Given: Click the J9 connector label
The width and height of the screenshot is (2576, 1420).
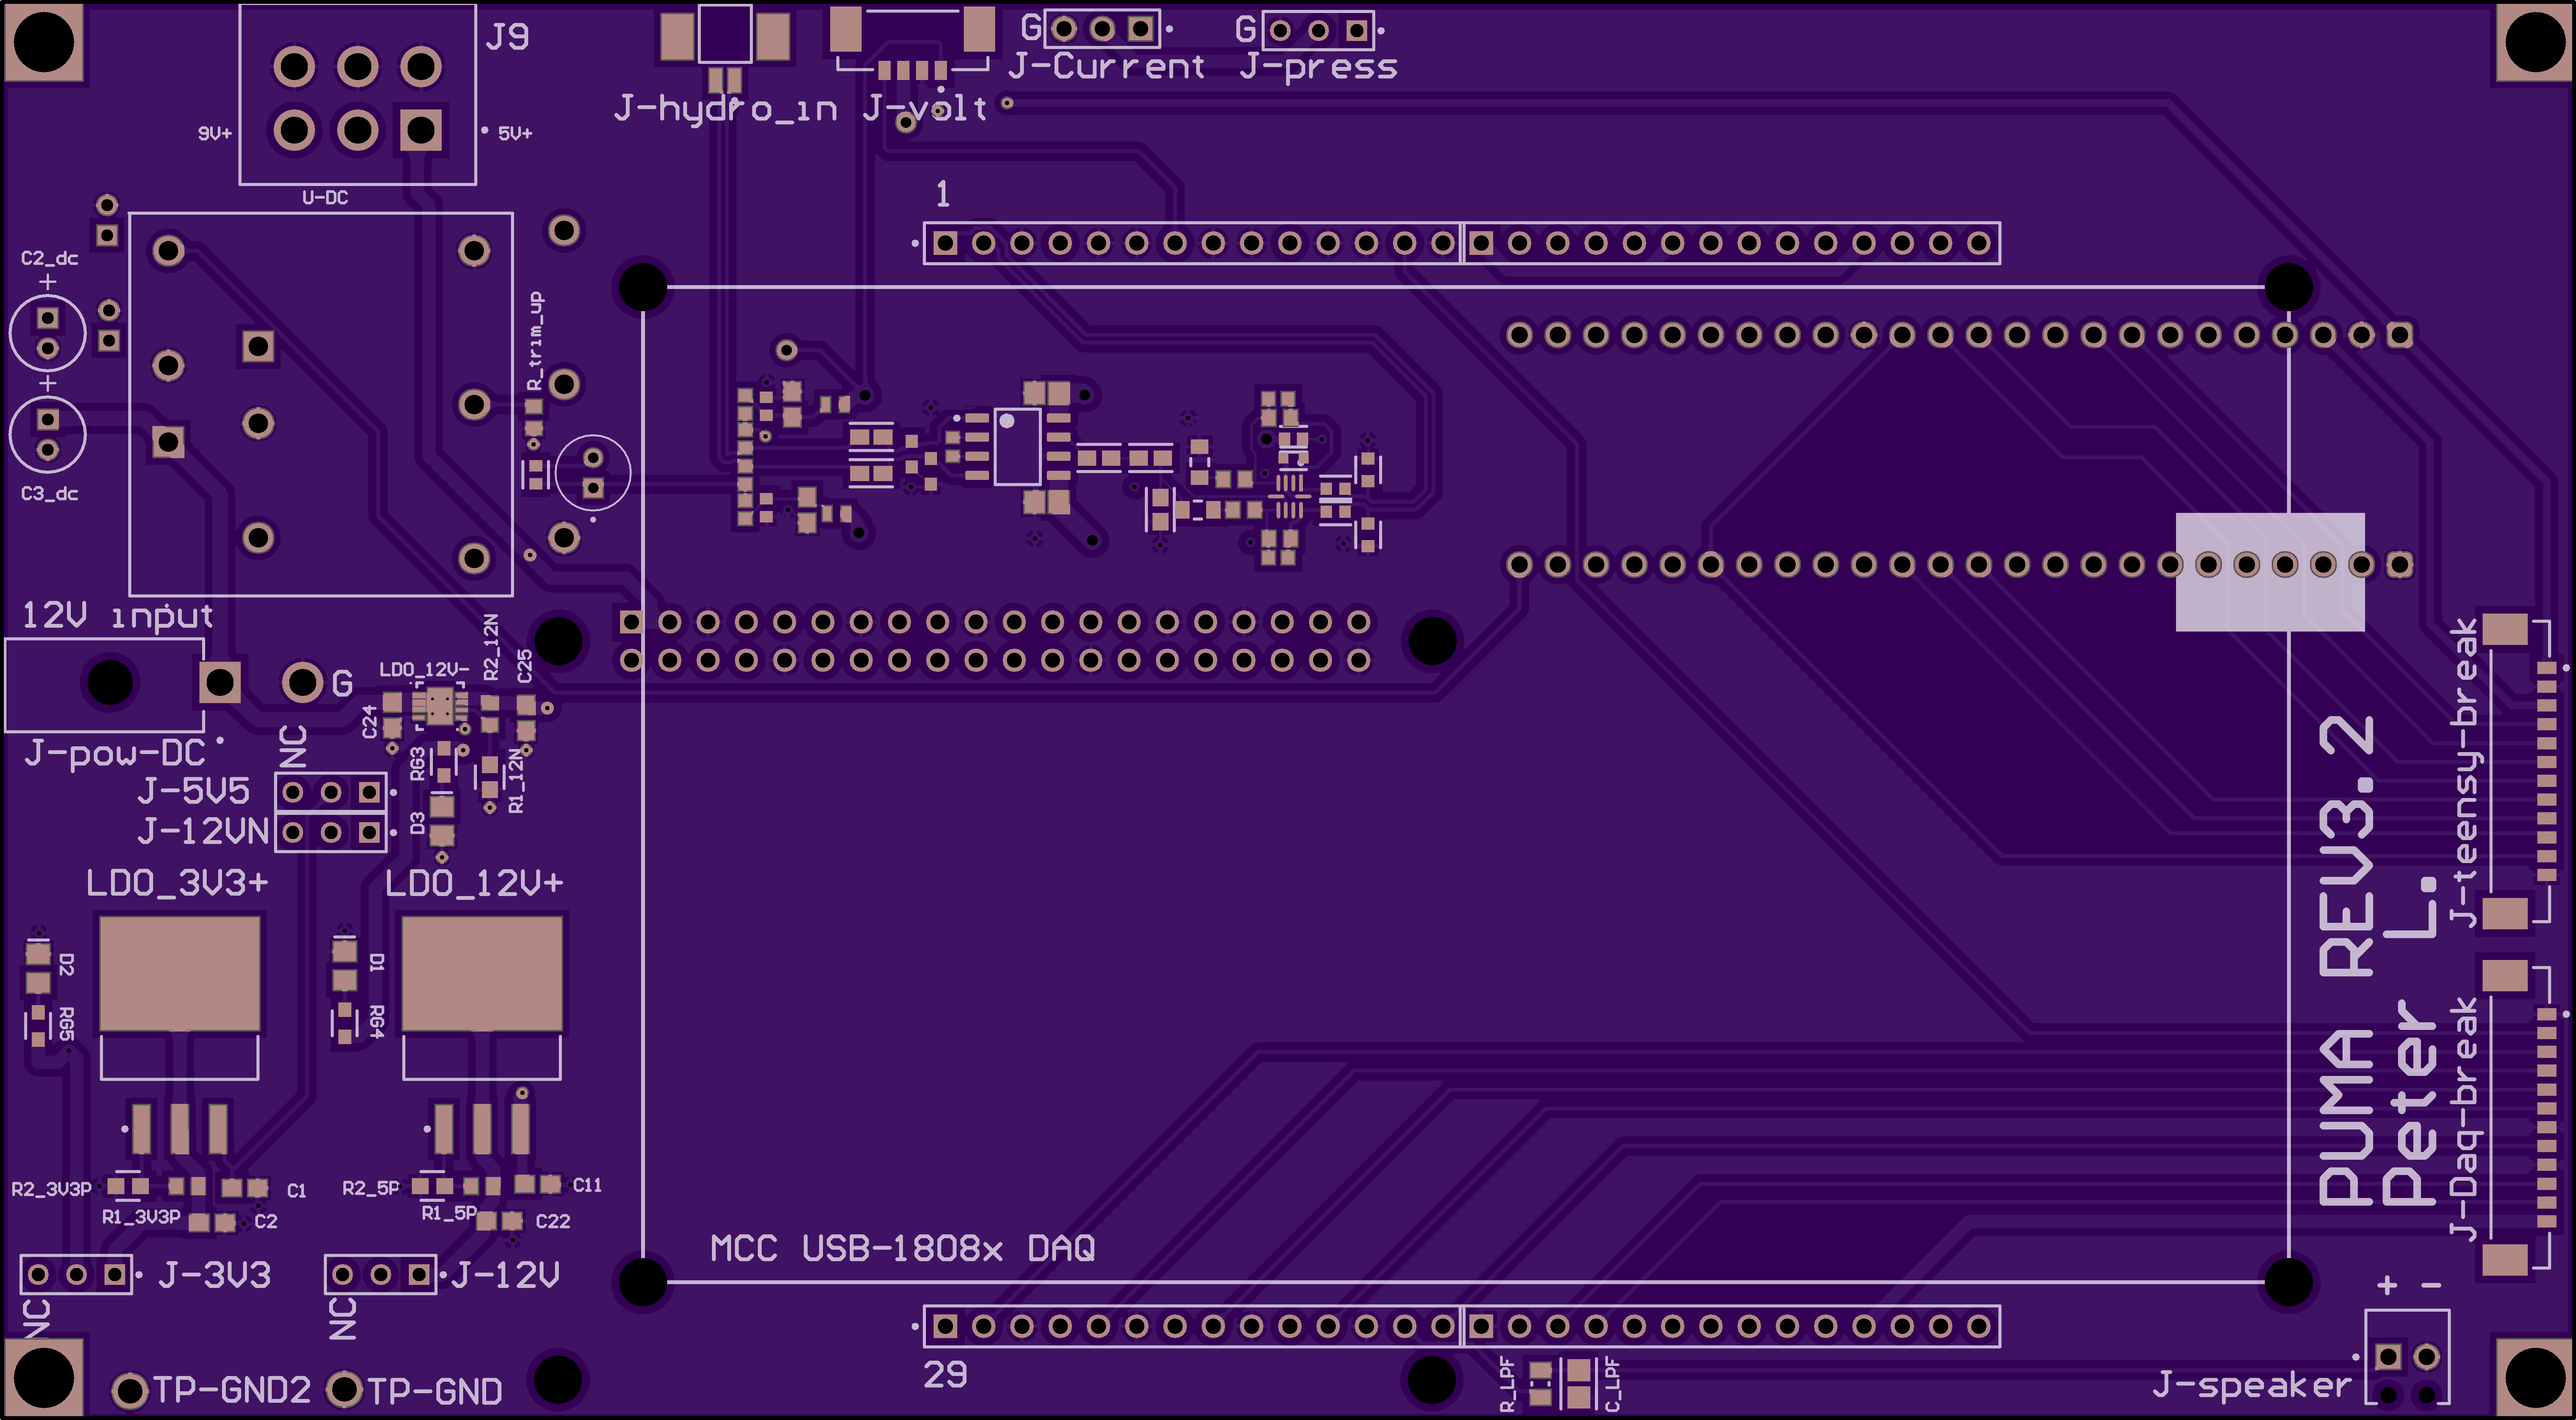Looking at the screenshot, I should point(507,37).
